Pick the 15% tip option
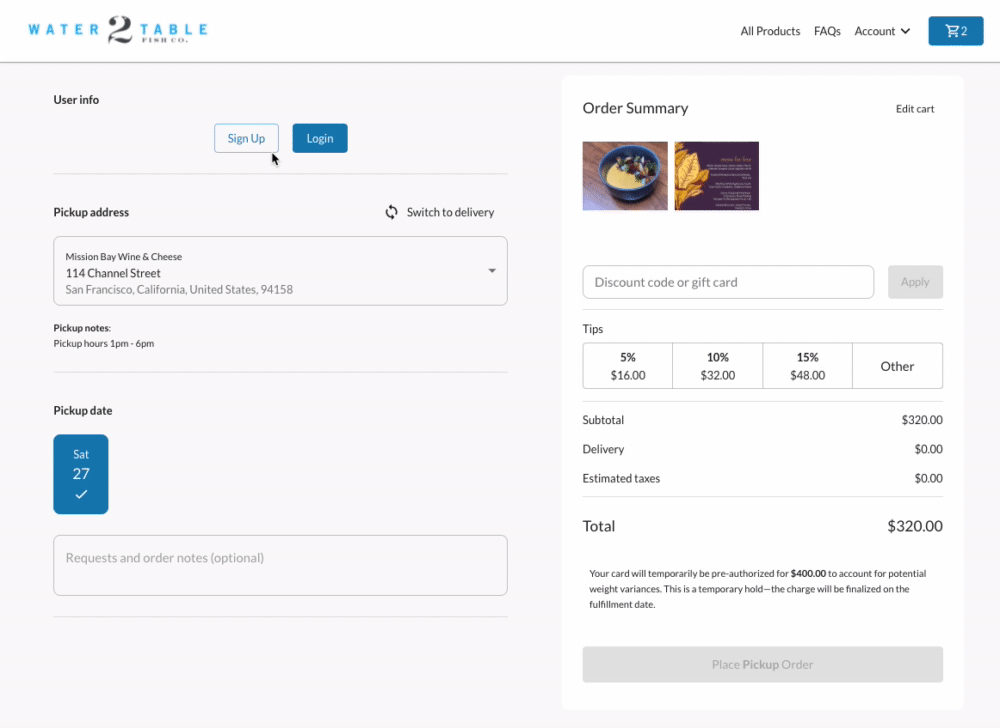Screen dimensions: 1000x728 [x=807, y=366]
